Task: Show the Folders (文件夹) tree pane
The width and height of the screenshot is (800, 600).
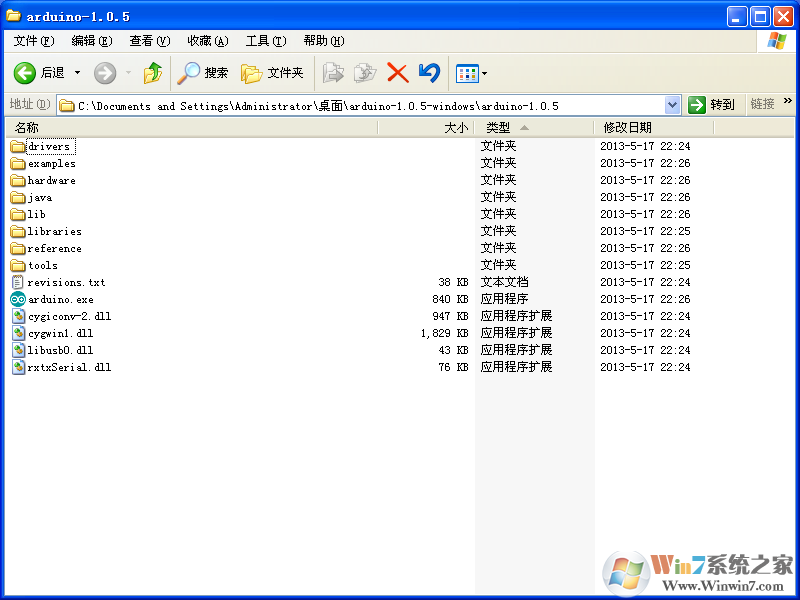Action: tap(273, 73)
